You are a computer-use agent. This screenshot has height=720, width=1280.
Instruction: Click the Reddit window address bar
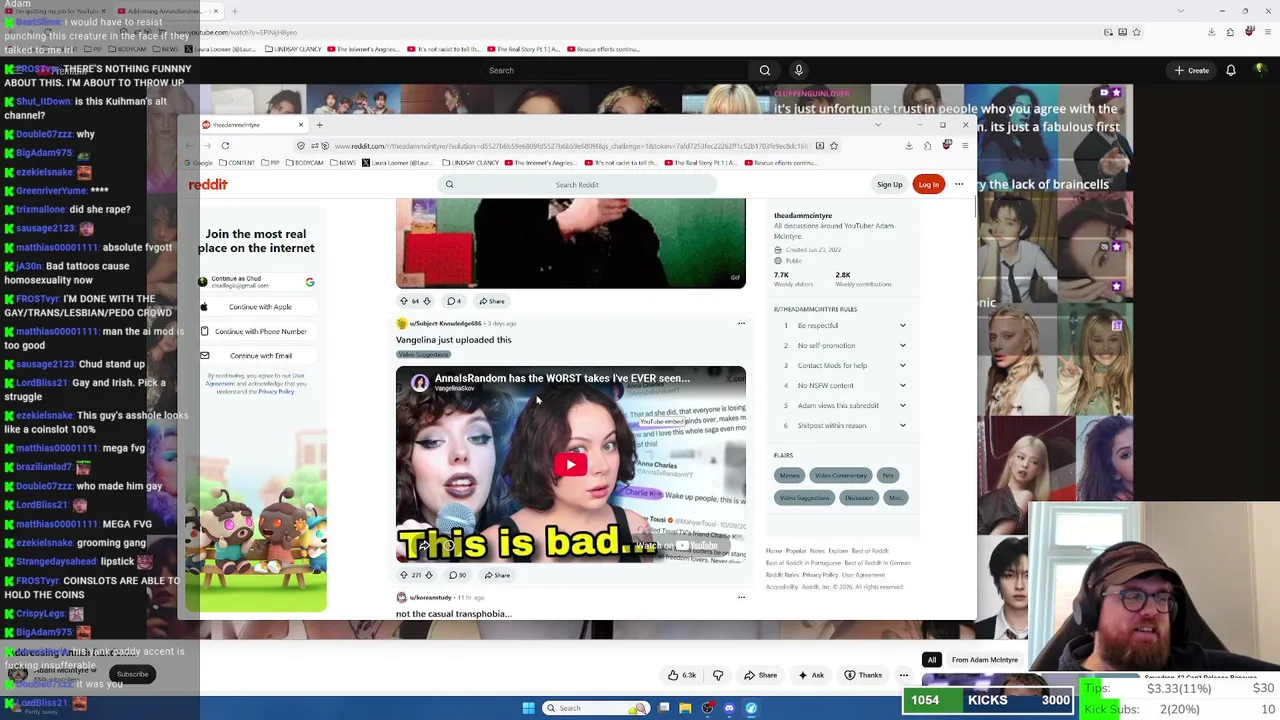(570, 145)
